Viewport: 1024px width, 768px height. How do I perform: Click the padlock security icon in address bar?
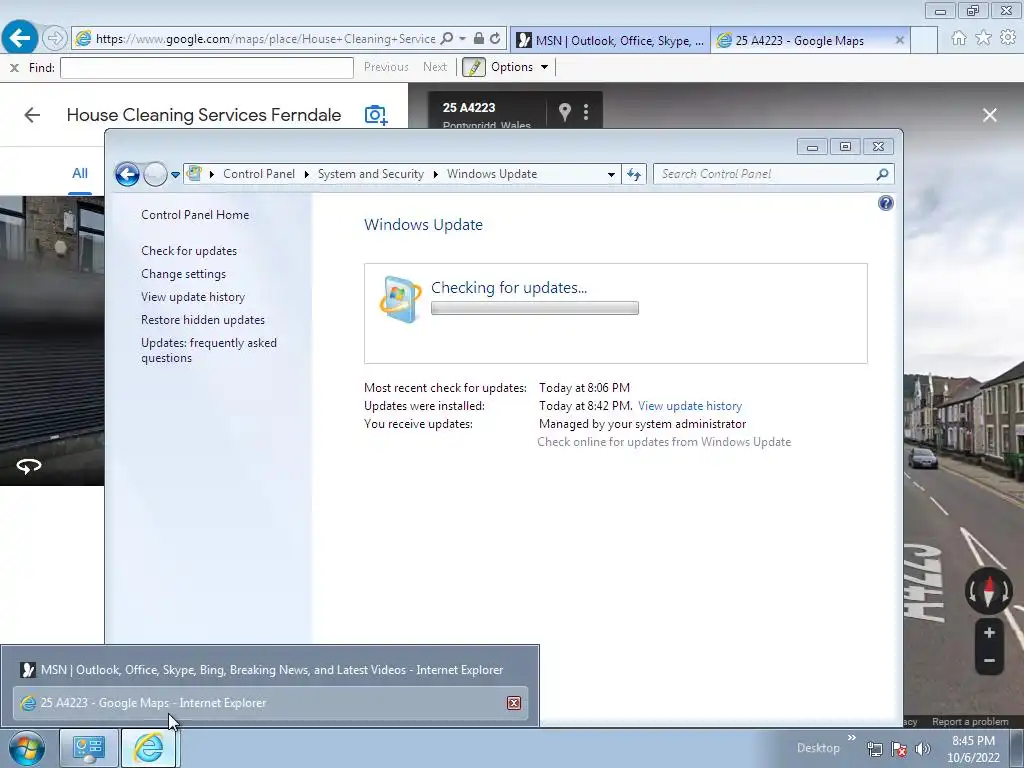point(479,39)
